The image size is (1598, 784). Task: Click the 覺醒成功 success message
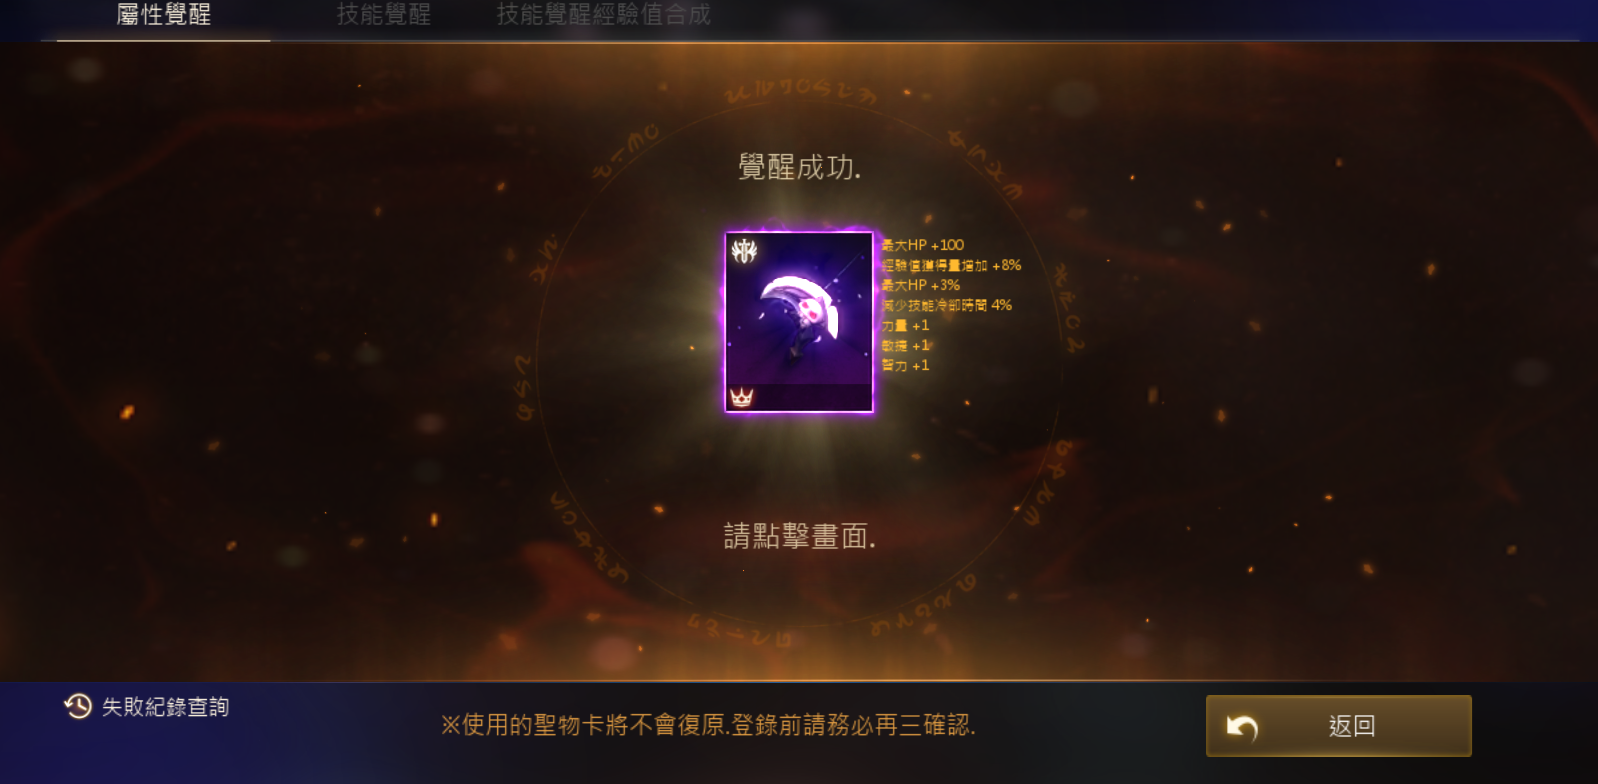800,167
